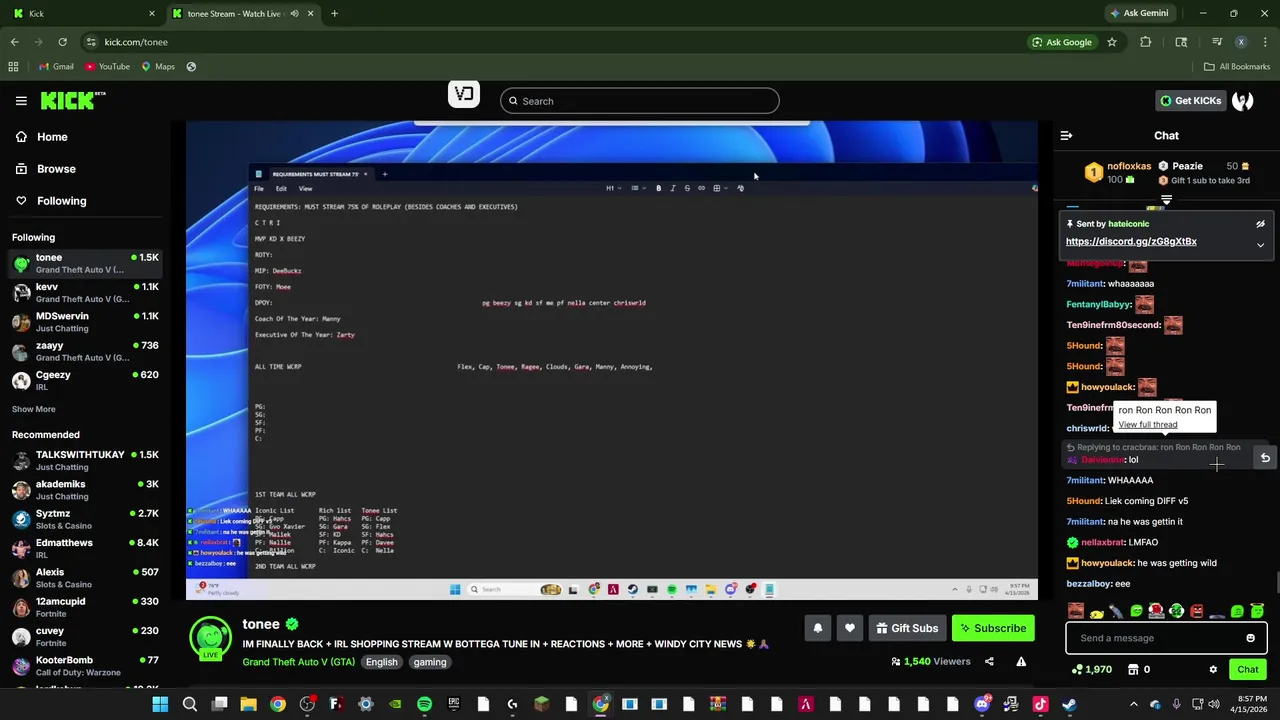Click the Subscribe button
The width and height of the screenshot is (1280, 720).
[x=993, y=628]
